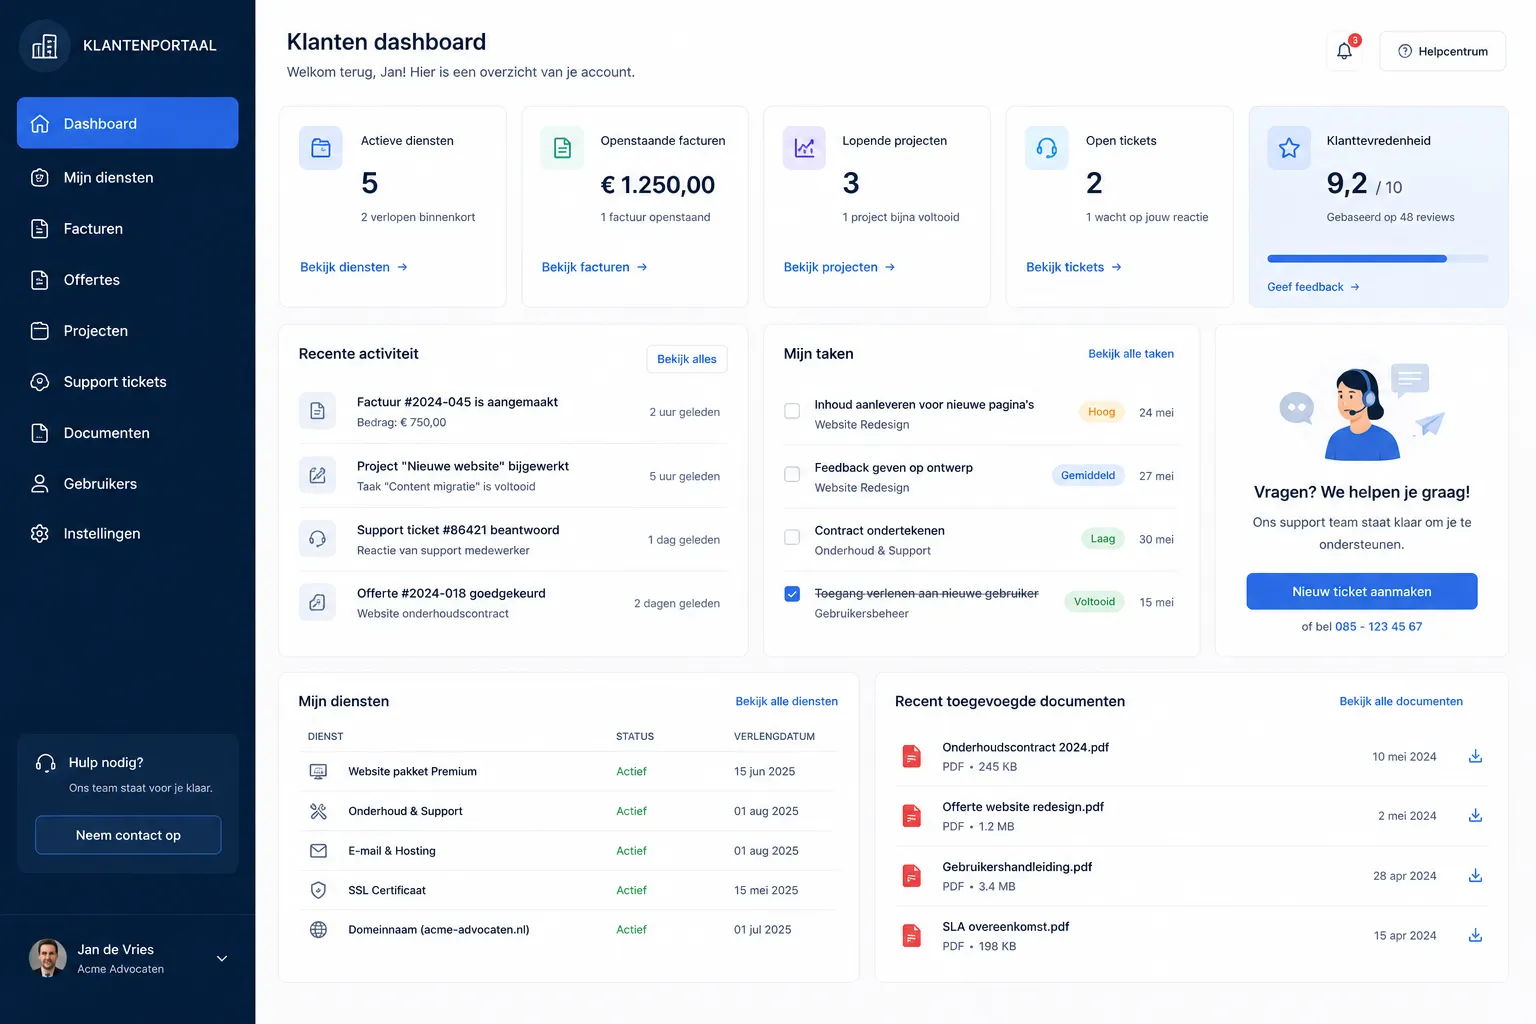Image resolution: width=1536 pixels, height=1024 pixels.
Task: Download Onderhoudscontract 2024.pdf via download icon
Action: (x=1475, y=756)
